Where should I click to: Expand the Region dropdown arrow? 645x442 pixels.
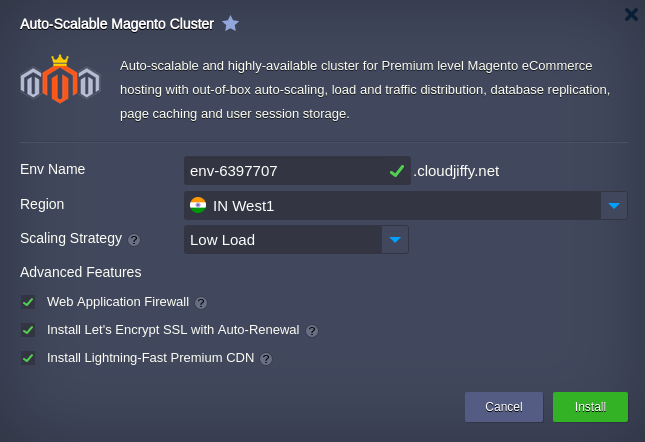(614, 206)
